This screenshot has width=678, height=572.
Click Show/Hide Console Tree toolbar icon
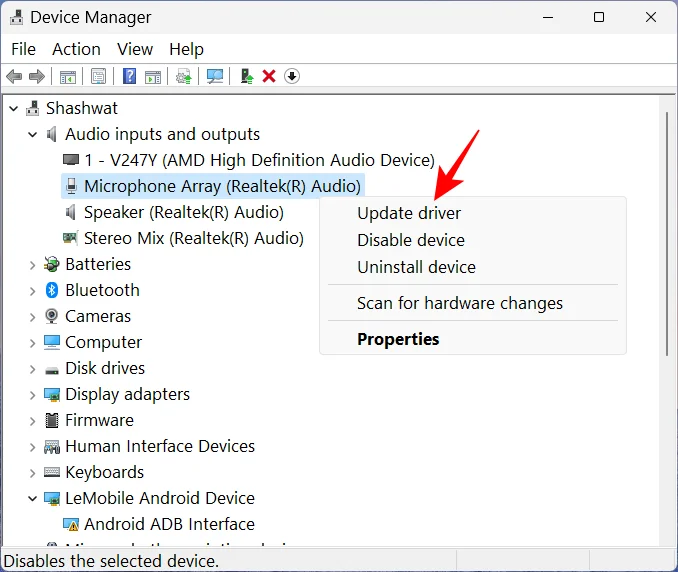click(x=68, y=77)
